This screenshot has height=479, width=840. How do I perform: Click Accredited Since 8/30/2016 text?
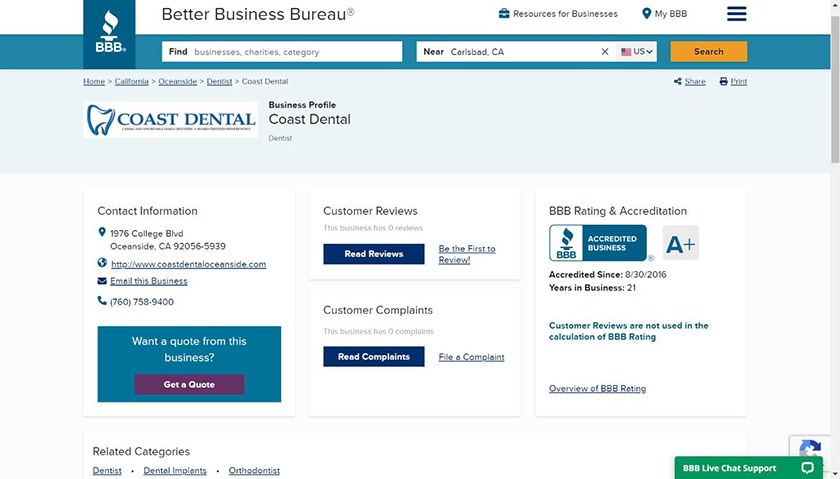point(608,274)
